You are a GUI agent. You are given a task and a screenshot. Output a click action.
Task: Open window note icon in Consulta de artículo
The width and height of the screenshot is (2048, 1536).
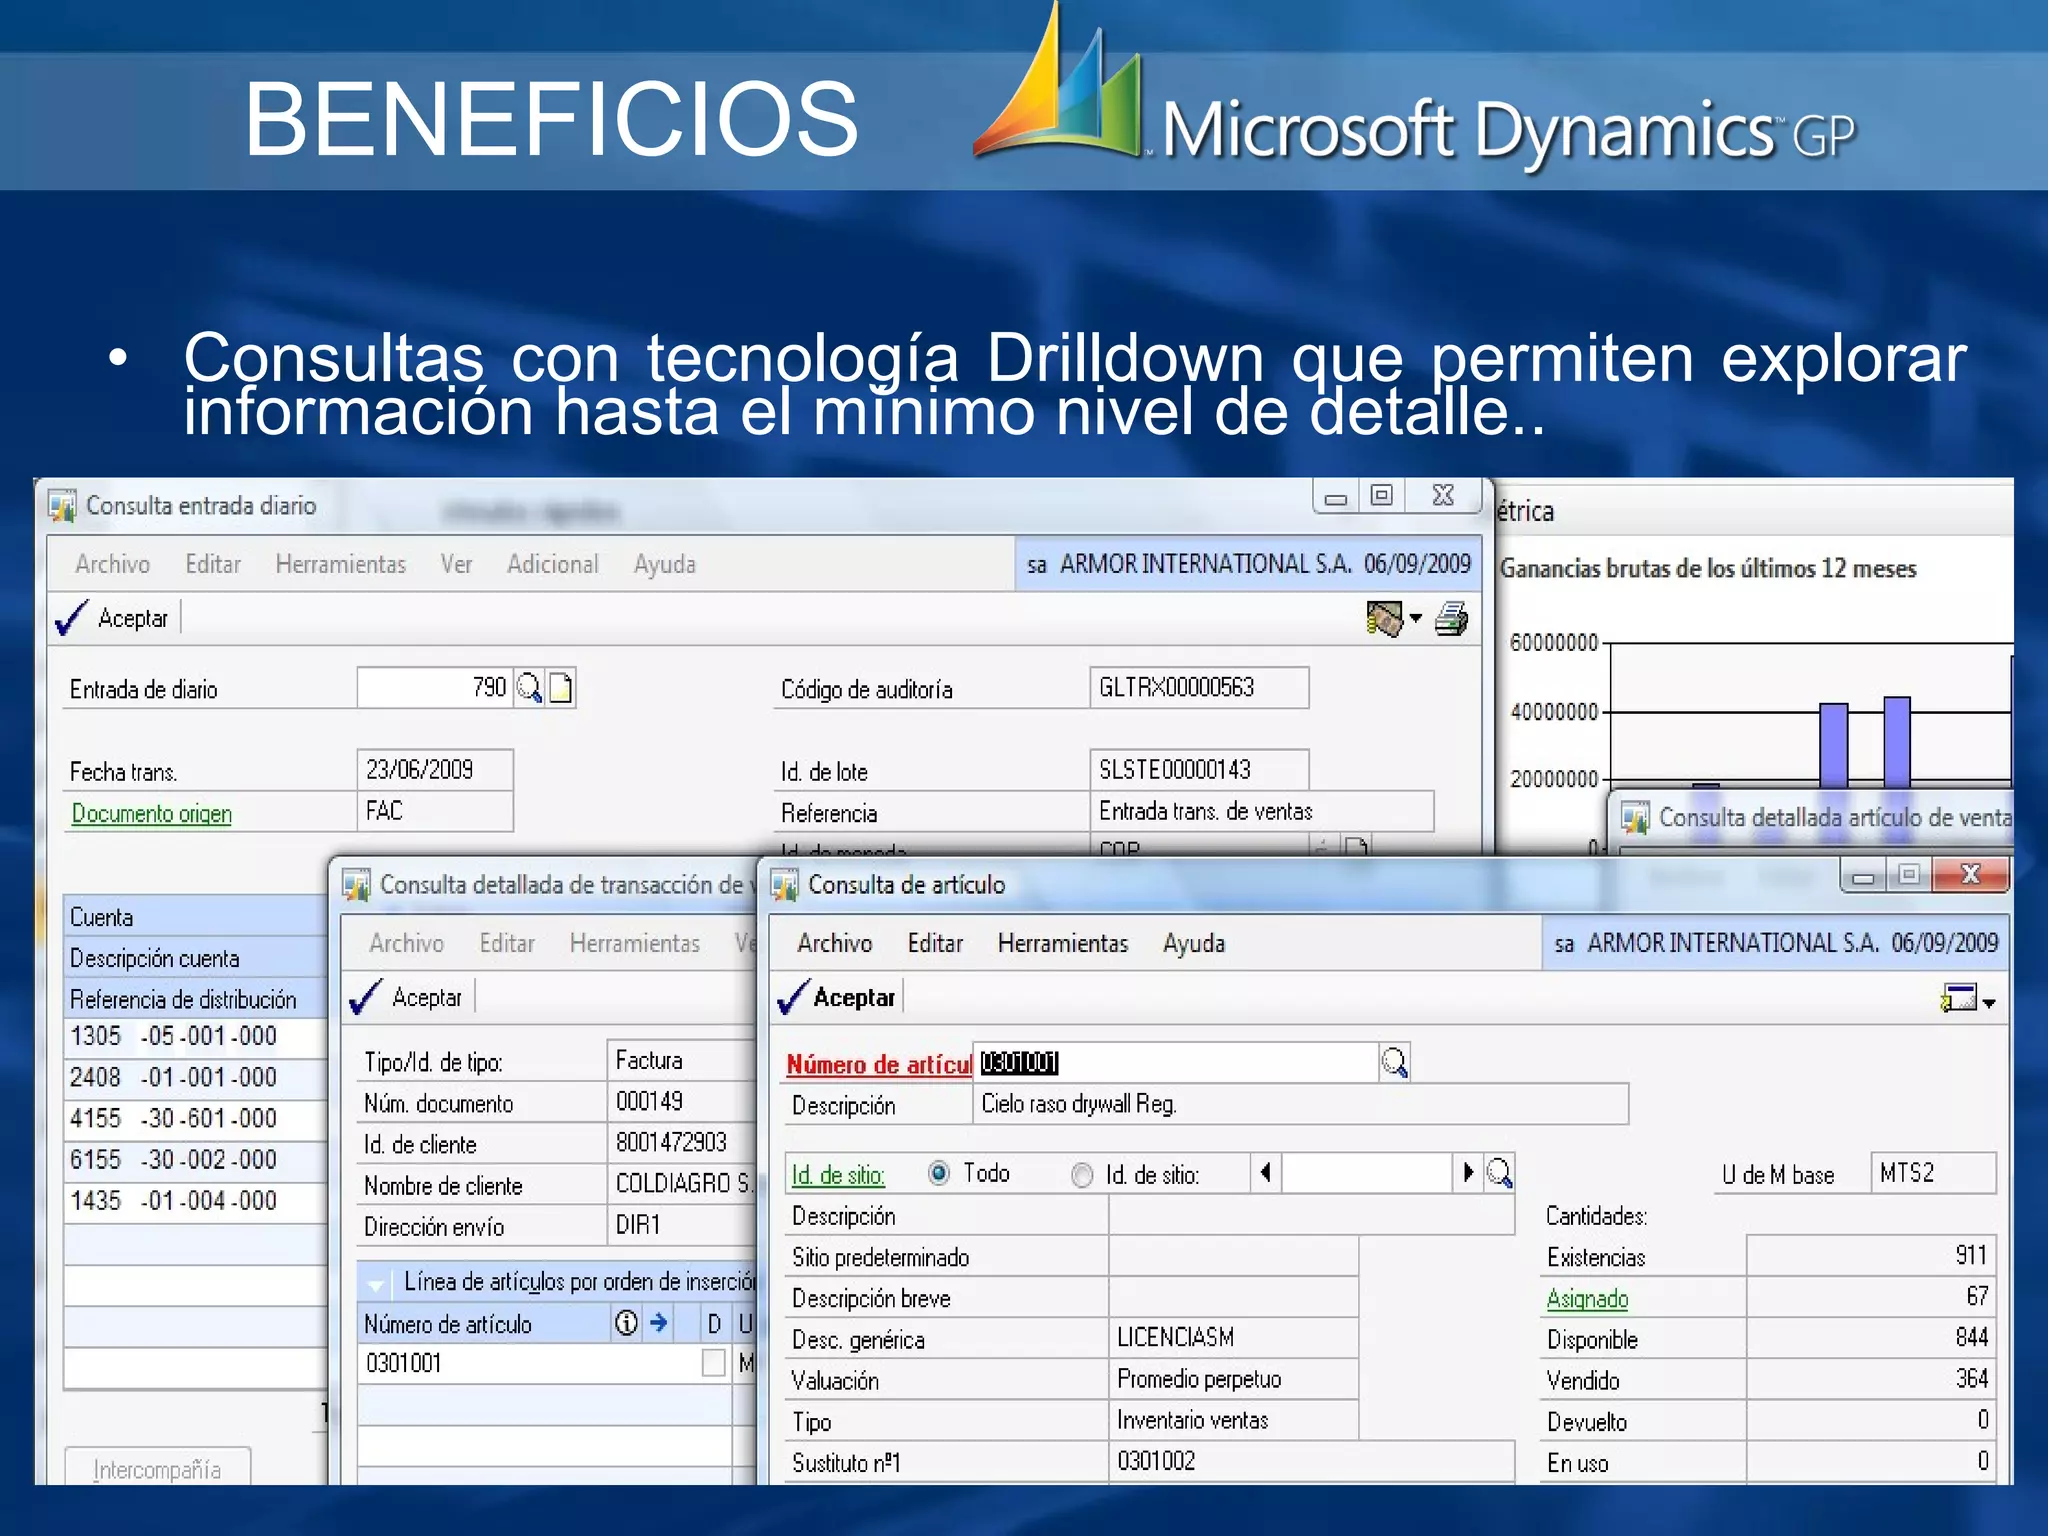(x=1959, y=998)
